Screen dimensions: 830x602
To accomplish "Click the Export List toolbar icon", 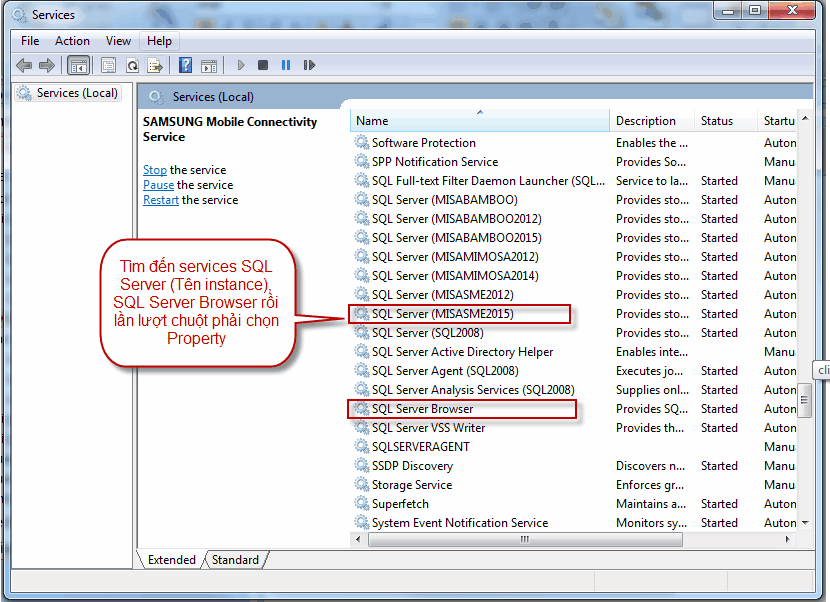I will pos(155,66).
